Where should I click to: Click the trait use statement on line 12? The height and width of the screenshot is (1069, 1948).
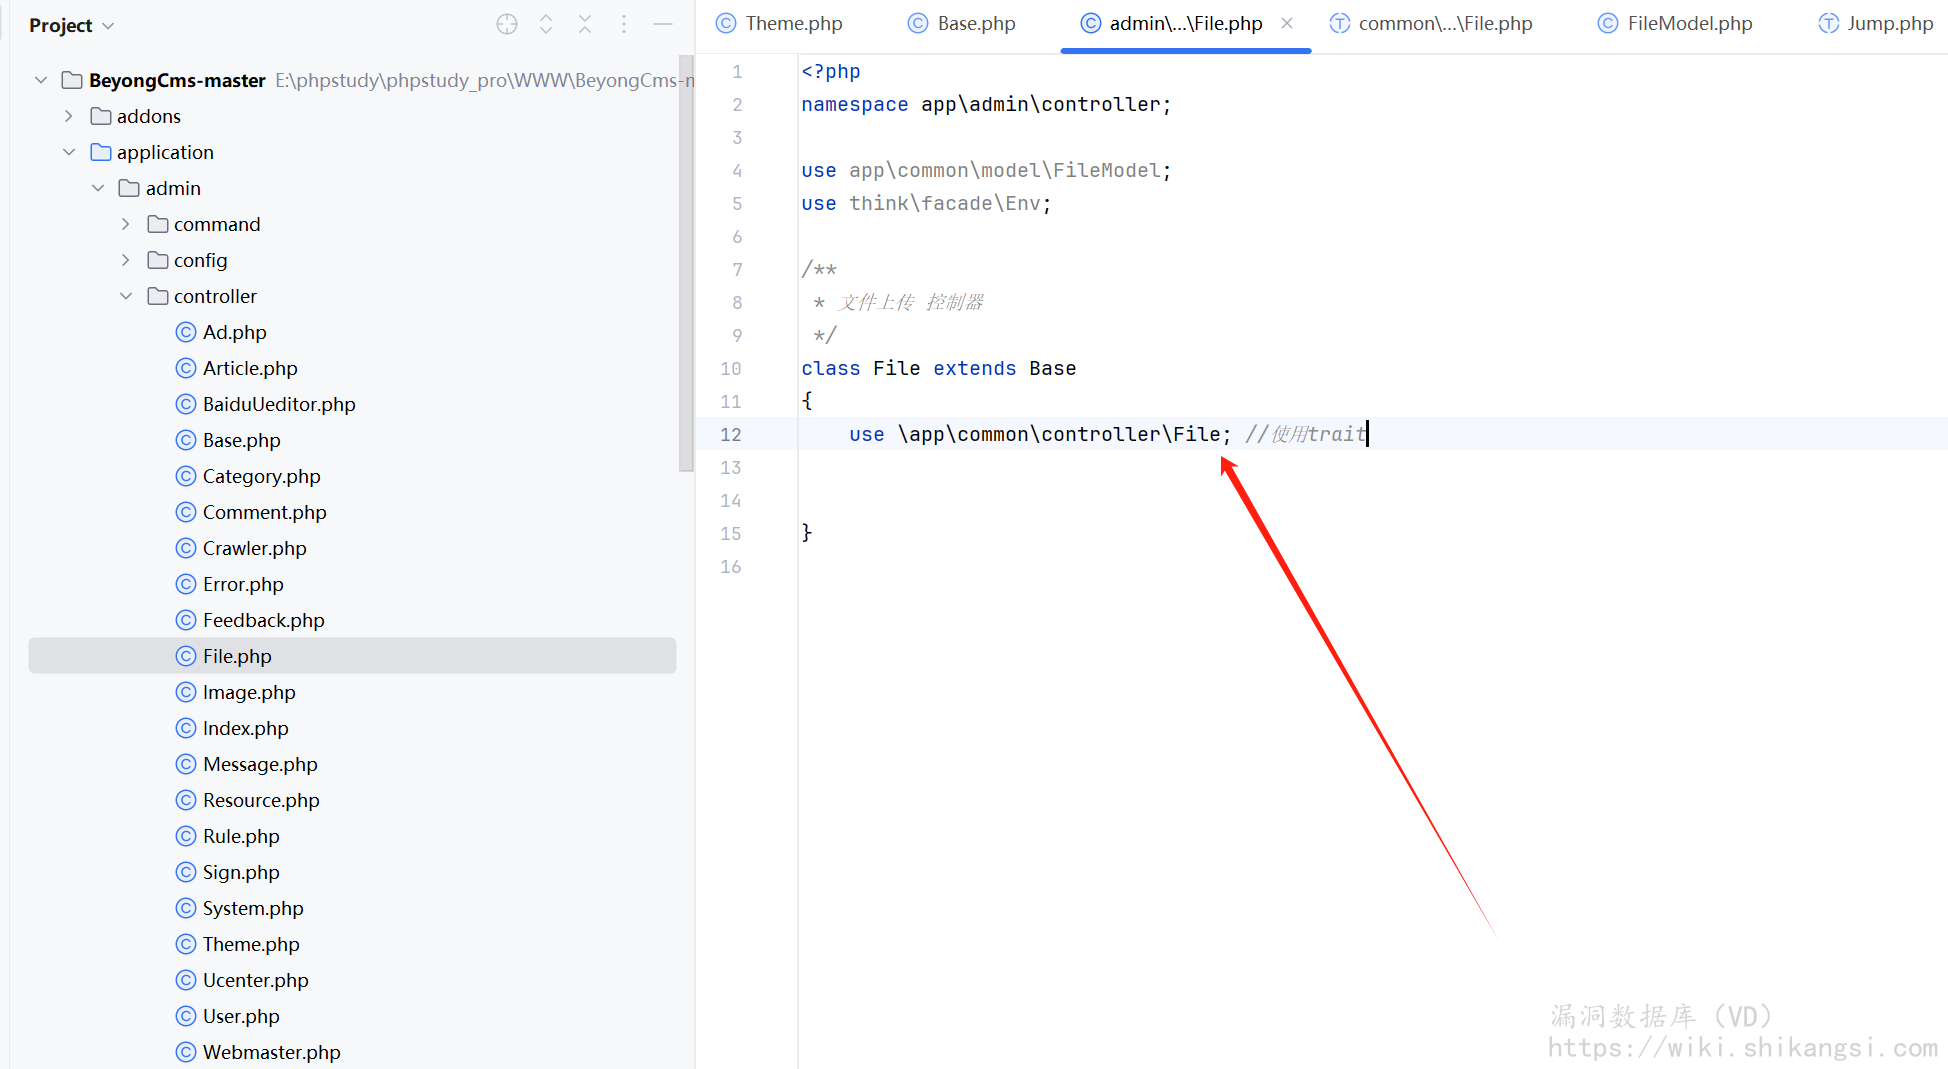coord(1040,434)
